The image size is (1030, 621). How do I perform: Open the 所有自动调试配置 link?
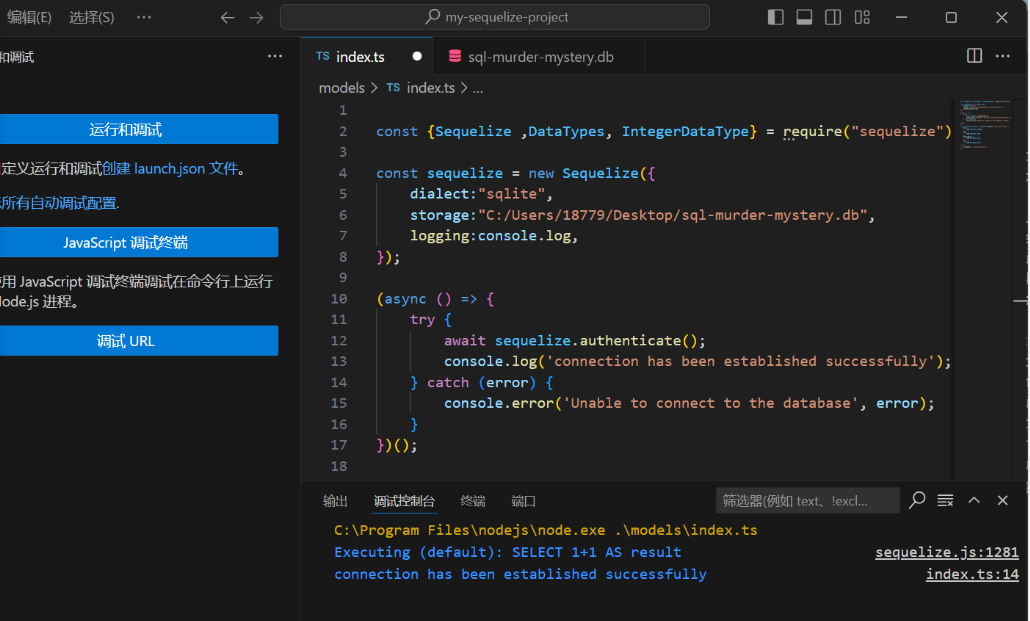tap(59, 203)
